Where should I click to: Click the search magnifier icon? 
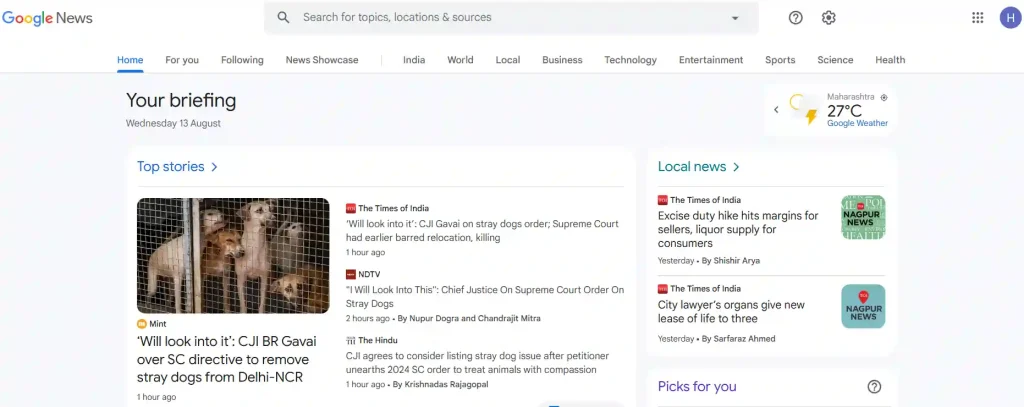(x=283, y=18)
